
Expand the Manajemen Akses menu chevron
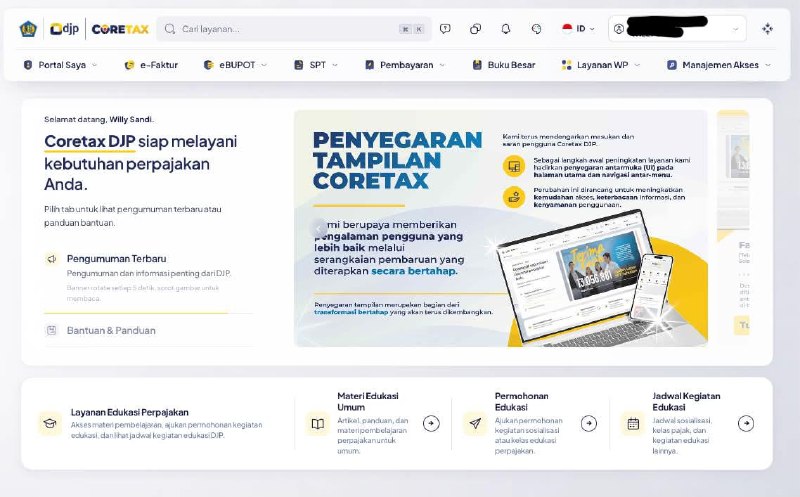pyautogui.click(x=768, y=65)
